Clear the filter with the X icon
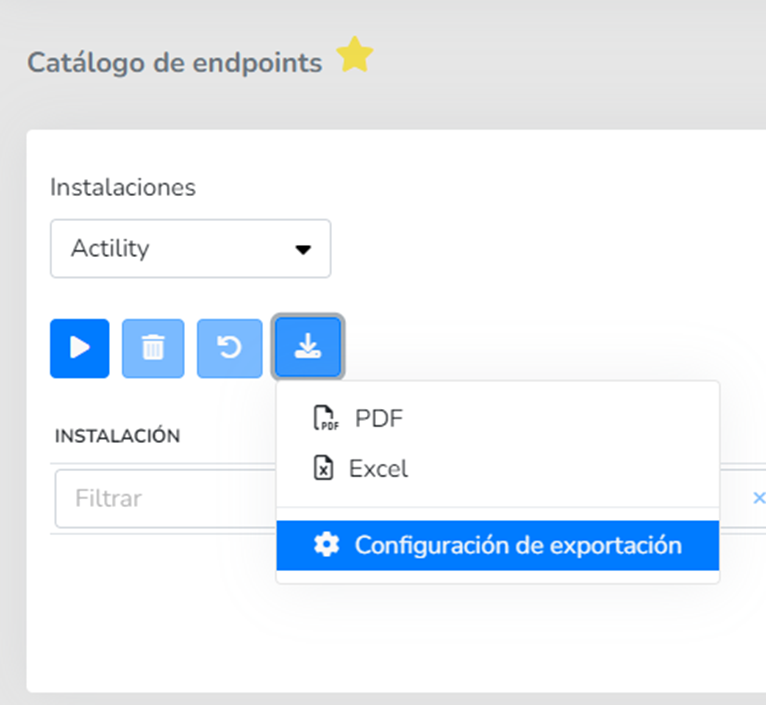The width and height of the screenshot is (766, 705). click(758, 498)
